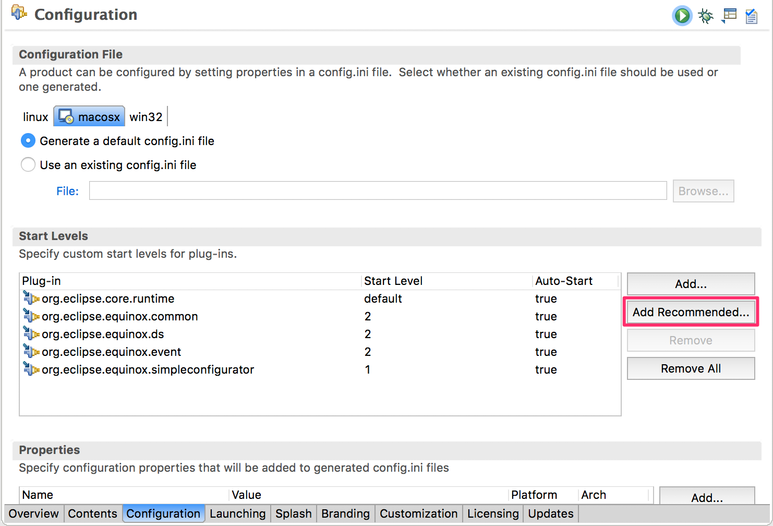Select org.eclipse.equinox.simpleconfigurator plug-in icon
Viewport: 773px width, 526px height.
click(31, 369)
